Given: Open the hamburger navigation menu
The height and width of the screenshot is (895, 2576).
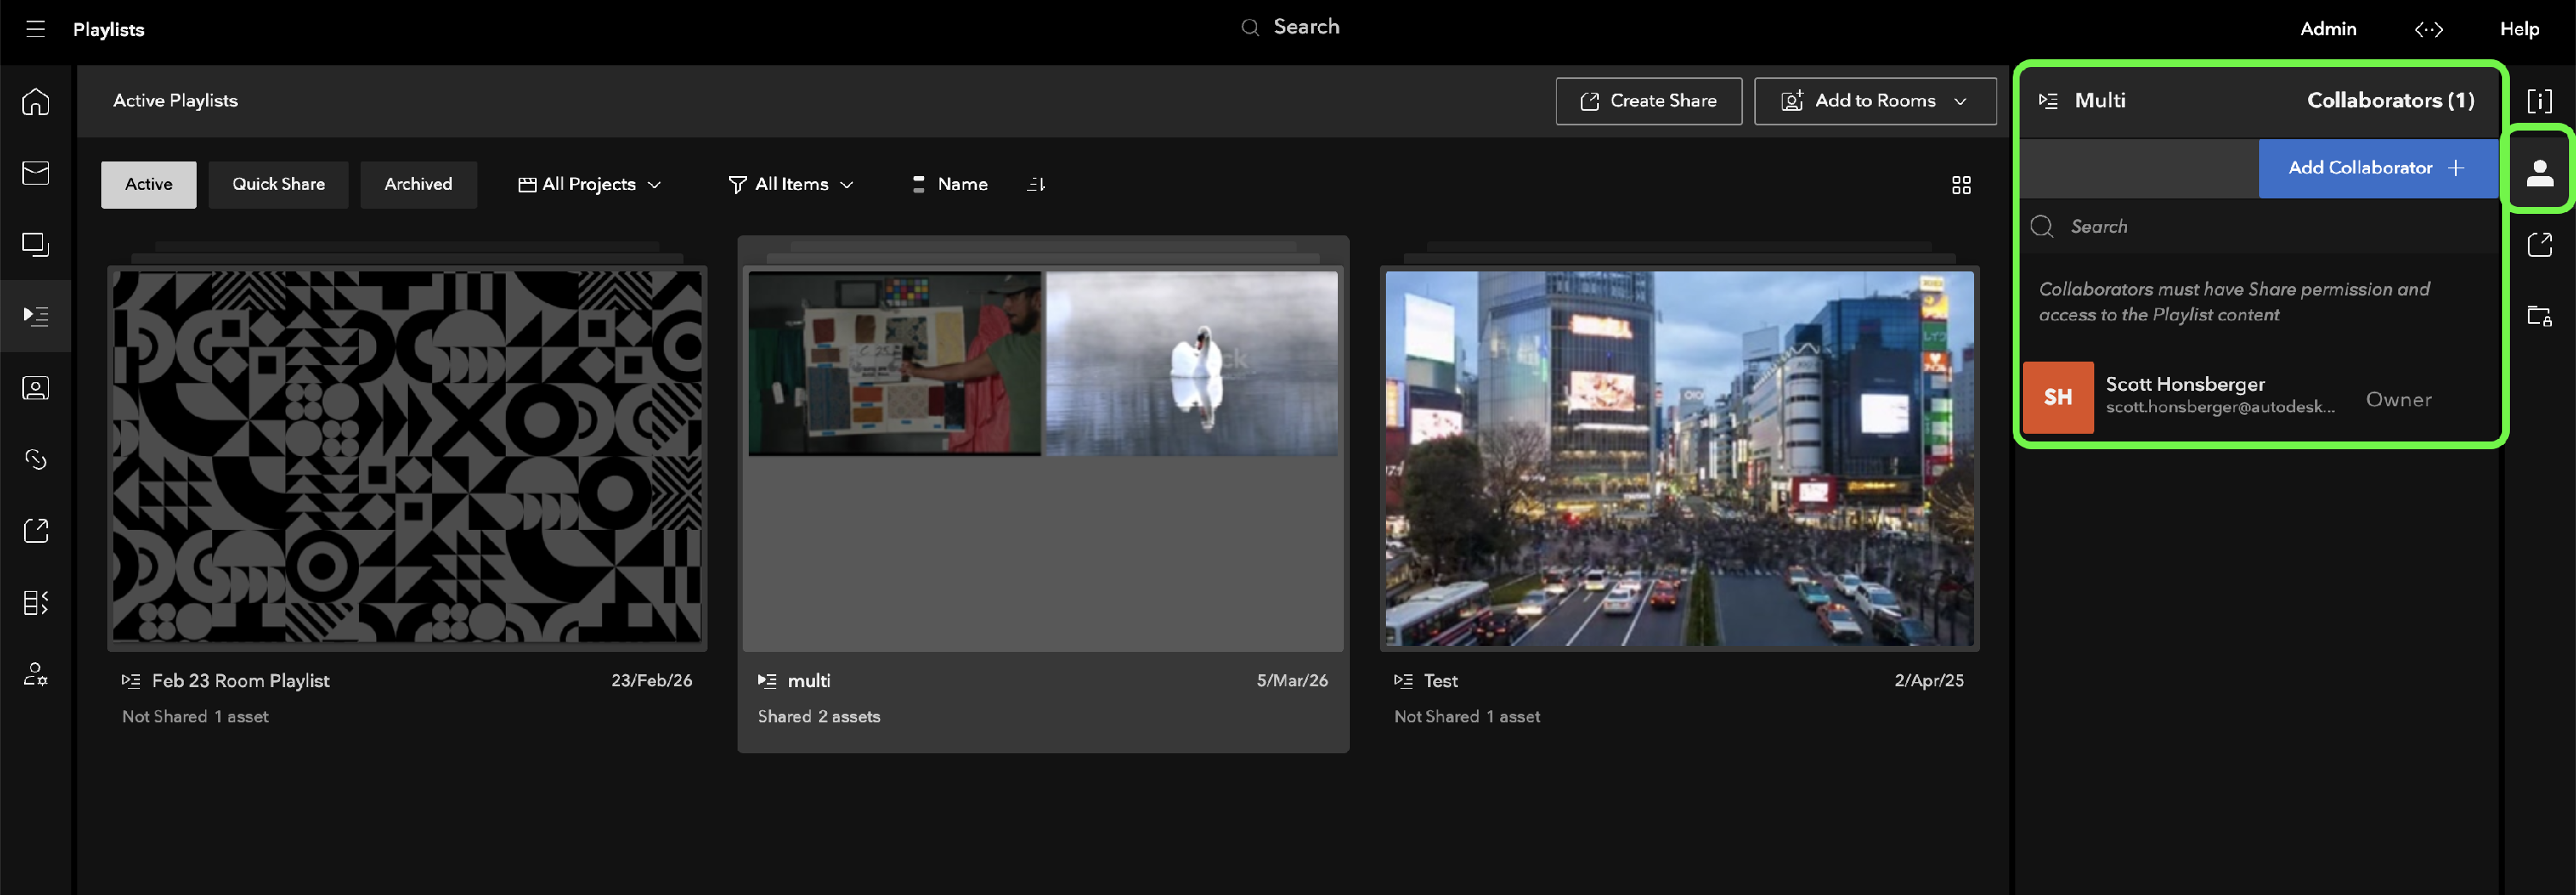Looking at the screenshot, I should pos(35,29).
